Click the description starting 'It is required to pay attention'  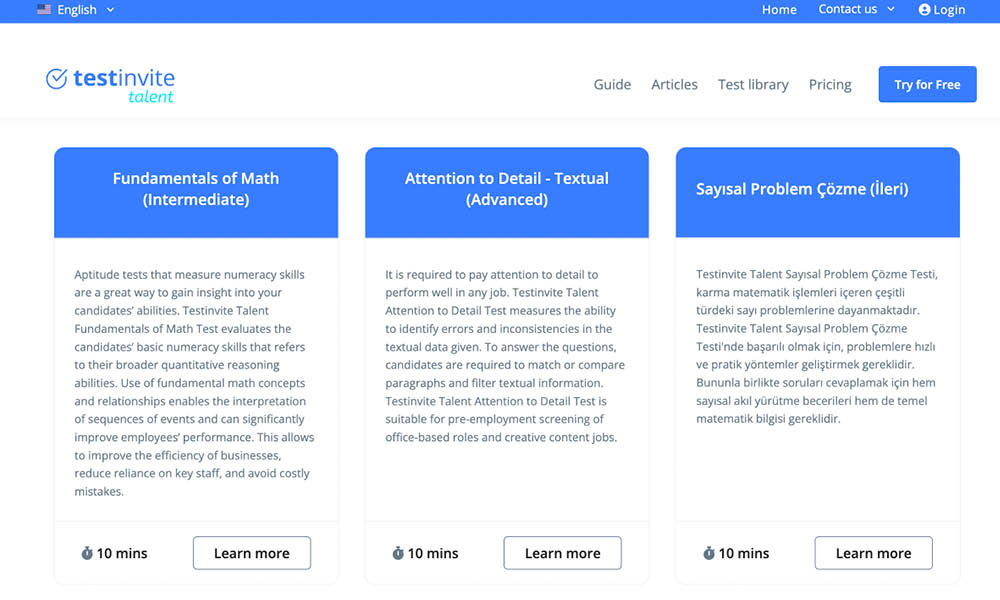click(x=505, y=356)
